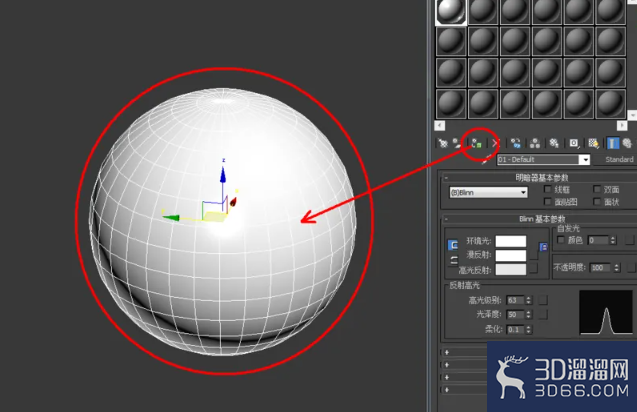Open 漫反射 diffuse color swatch

(511, 255)
